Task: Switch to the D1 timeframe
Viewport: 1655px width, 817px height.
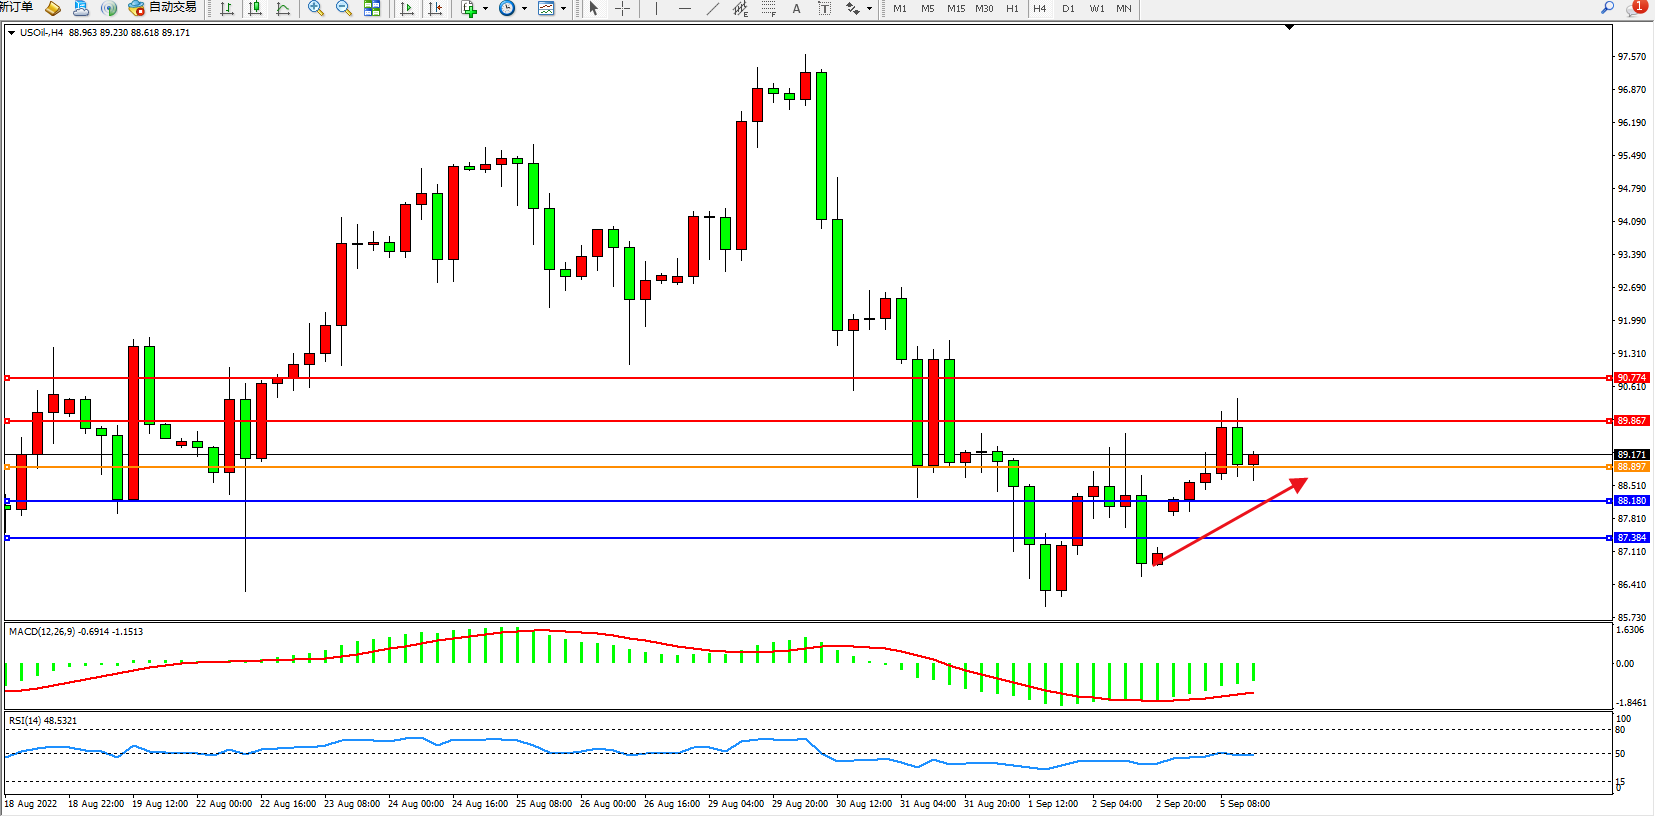Action: click(x=1068, y=8)
